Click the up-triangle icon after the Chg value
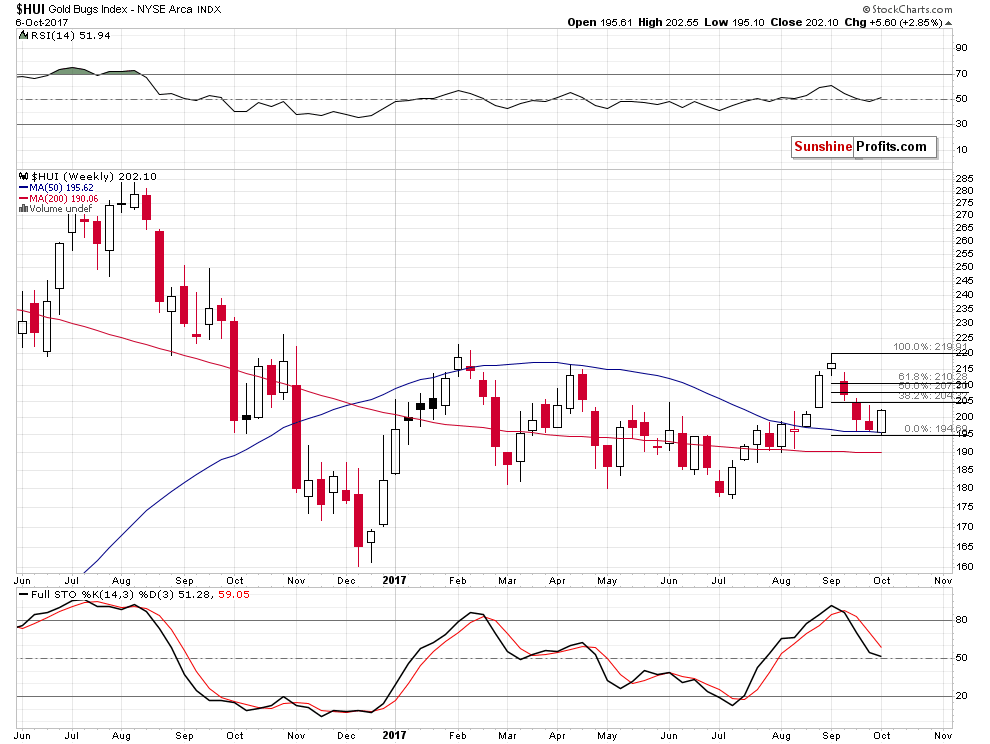Screen dimensions: 990x744 [948, 23]
